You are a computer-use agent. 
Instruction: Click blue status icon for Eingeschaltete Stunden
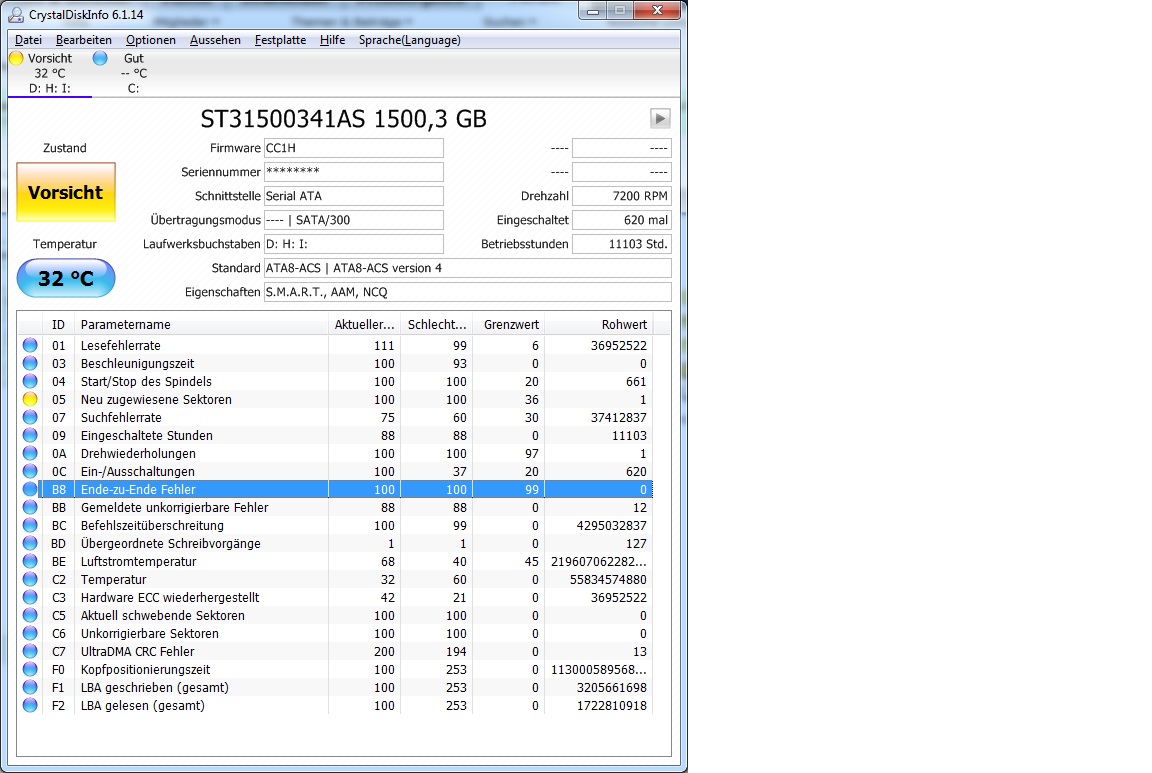[x=30, y=435]
